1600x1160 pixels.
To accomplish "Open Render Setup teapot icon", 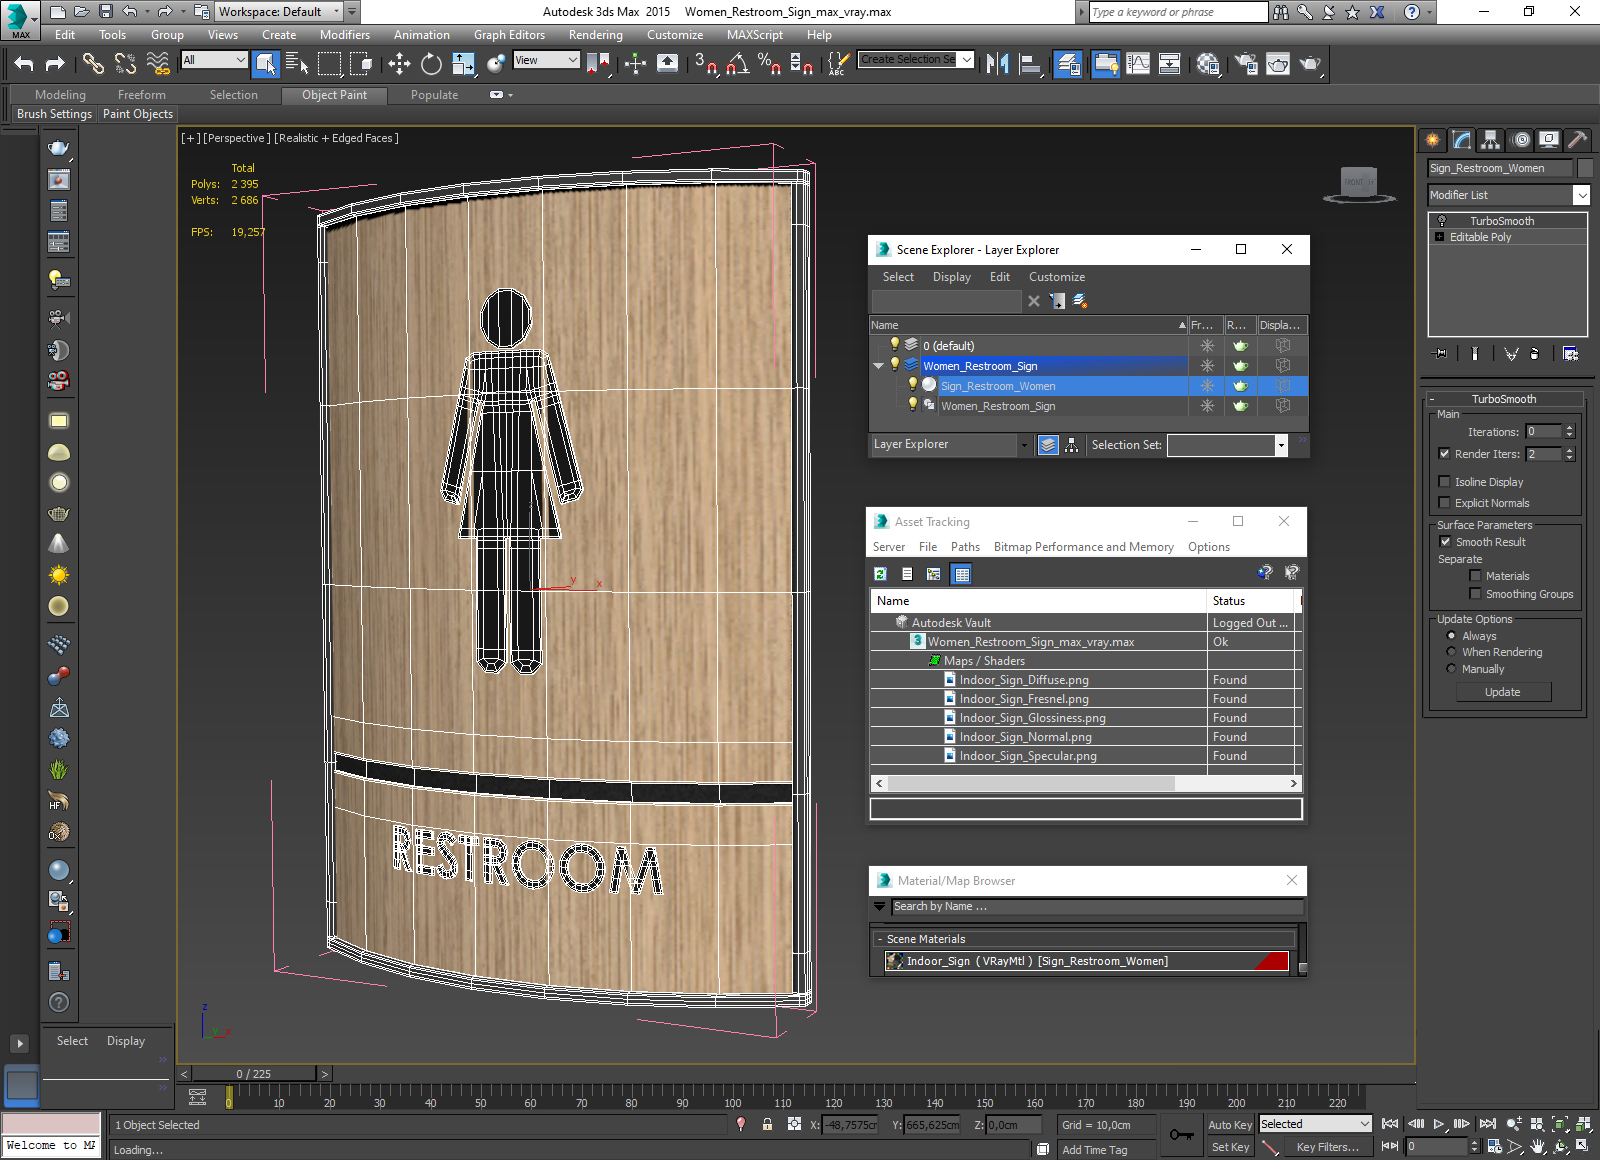I will (1246, 64).
